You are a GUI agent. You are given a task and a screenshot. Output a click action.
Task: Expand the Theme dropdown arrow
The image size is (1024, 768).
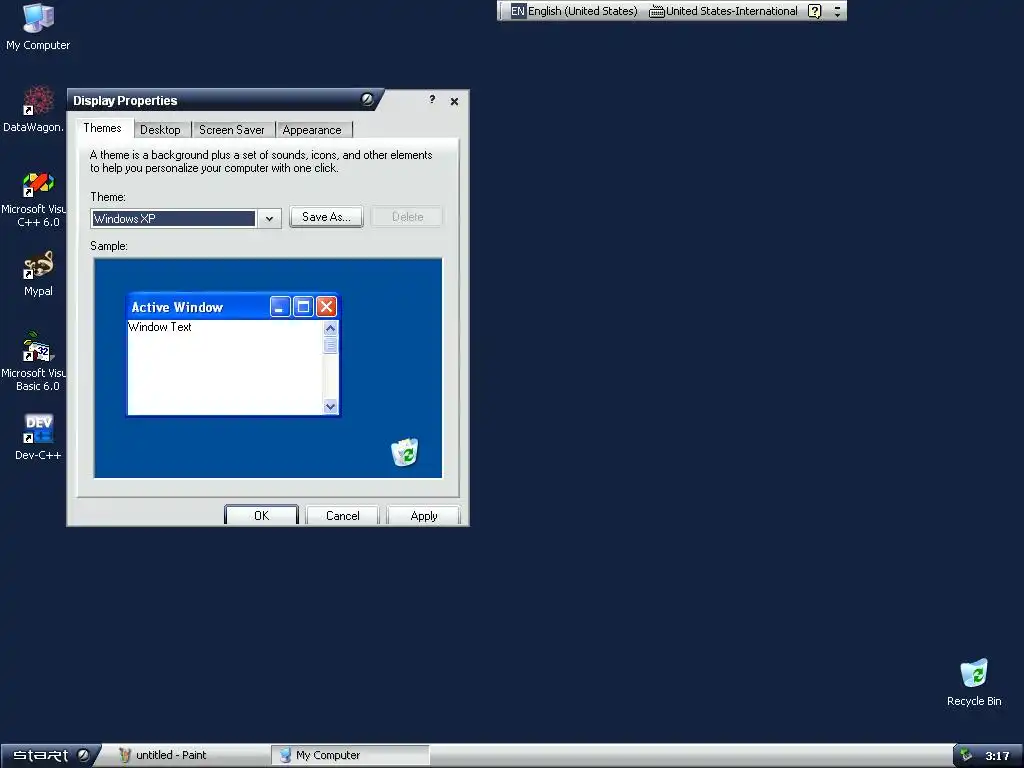pos(269,219)
